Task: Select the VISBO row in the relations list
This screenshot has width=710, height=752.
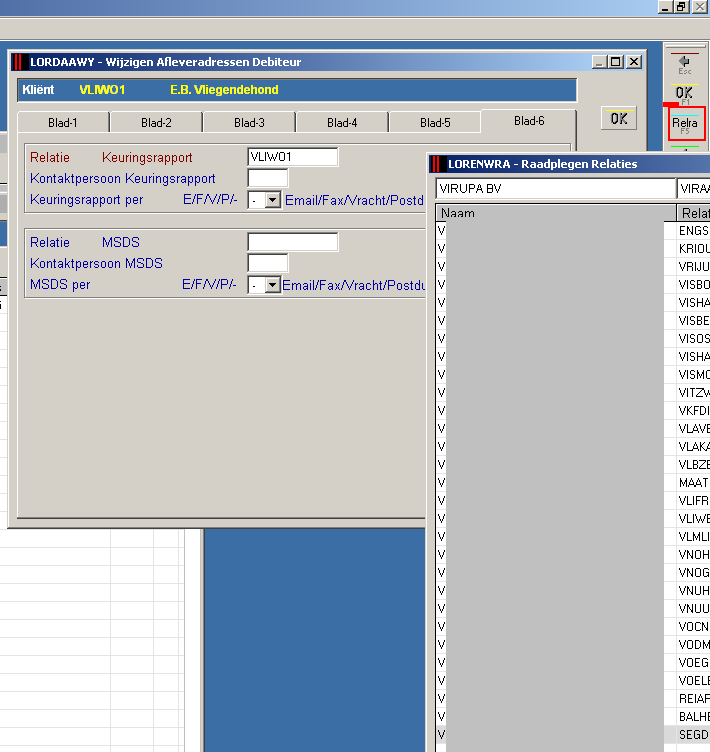Action: click(573, 284)
